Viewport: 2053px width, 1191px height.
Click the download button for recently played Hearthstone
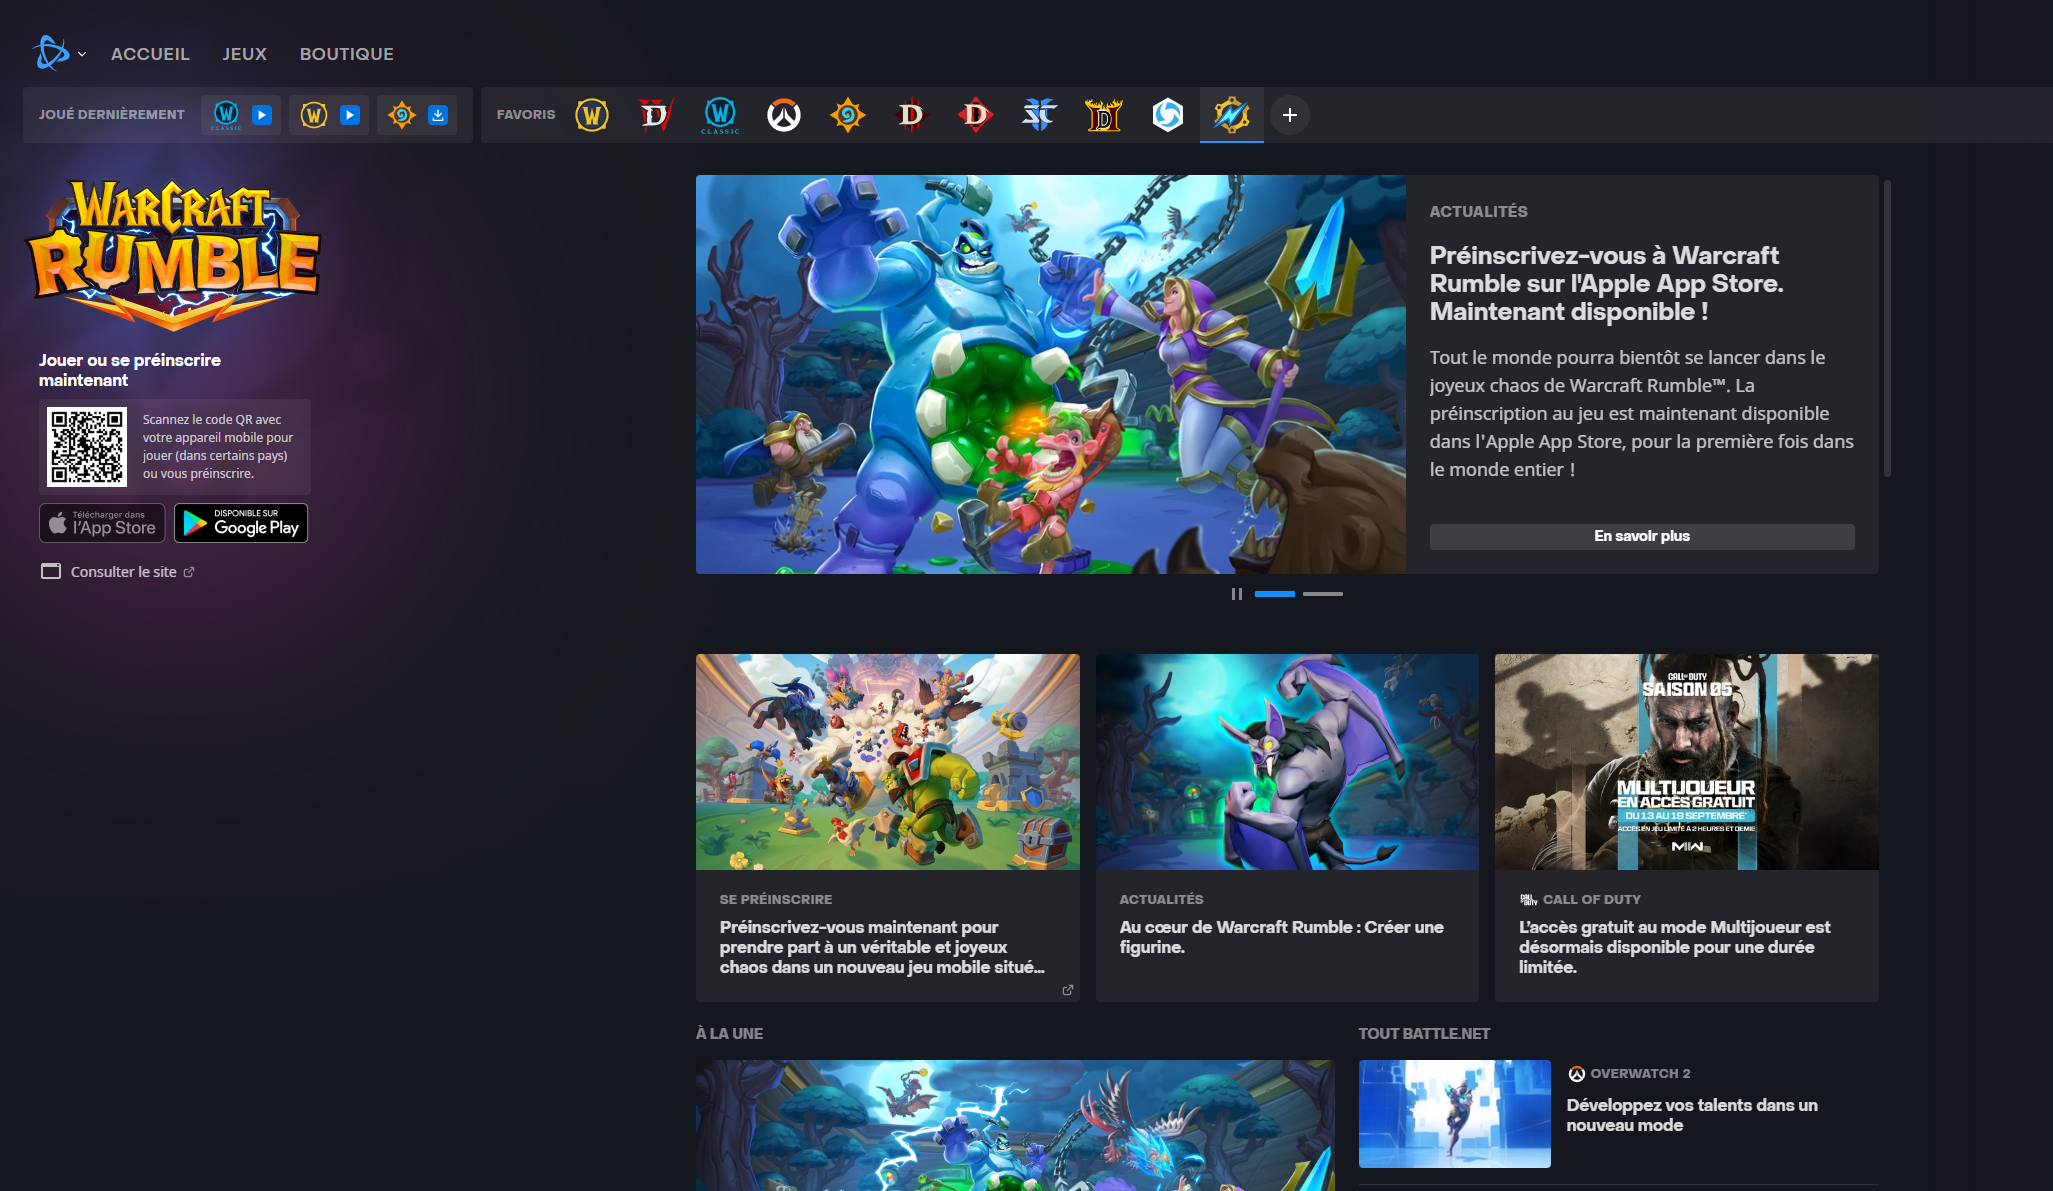coord(438,115)
